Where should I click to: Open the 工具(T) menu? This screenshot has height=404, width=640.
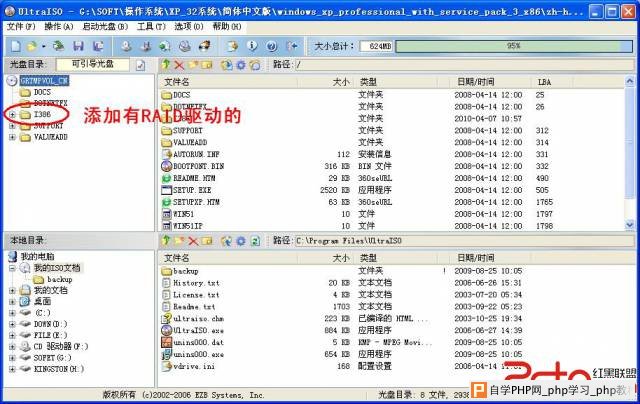click(x=151, y=27)
